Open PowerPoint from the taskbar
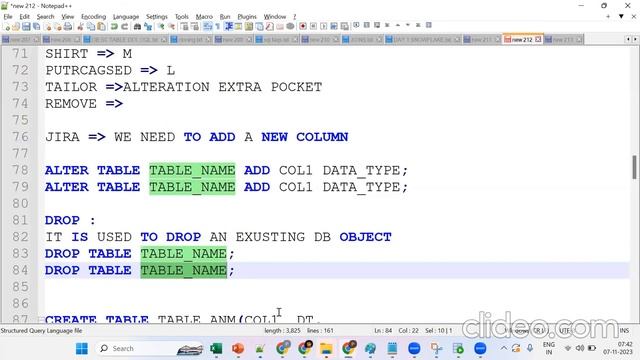 238,349
